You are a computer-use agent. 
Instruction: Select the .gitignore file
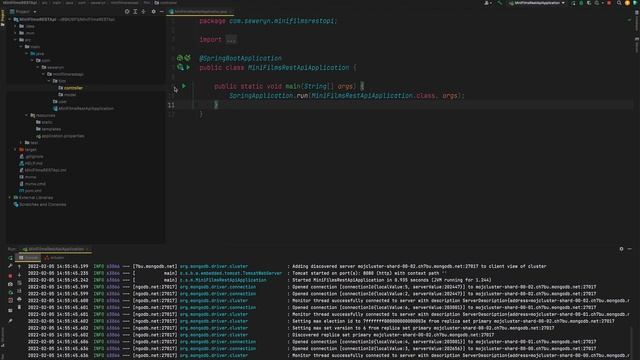point(34,156)
